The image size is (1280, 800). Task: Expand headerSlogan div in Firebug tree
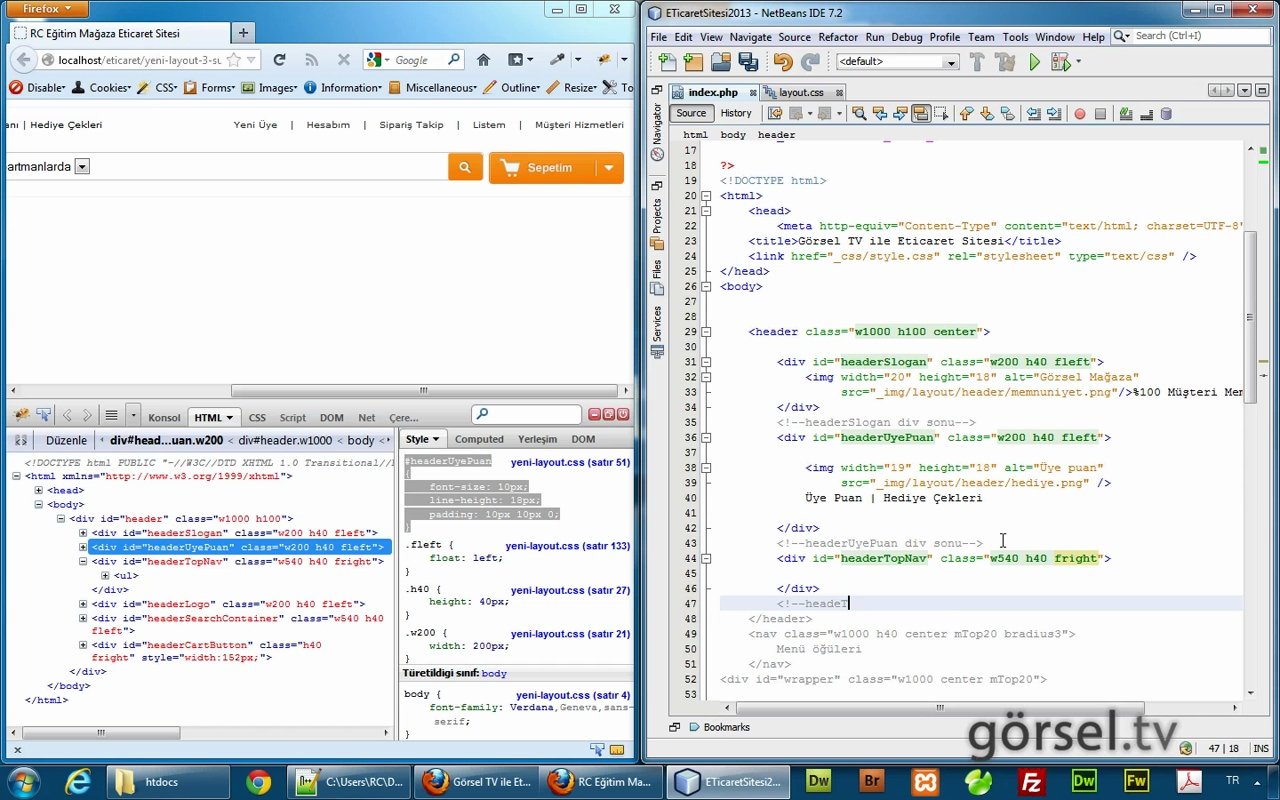[83, 533]
